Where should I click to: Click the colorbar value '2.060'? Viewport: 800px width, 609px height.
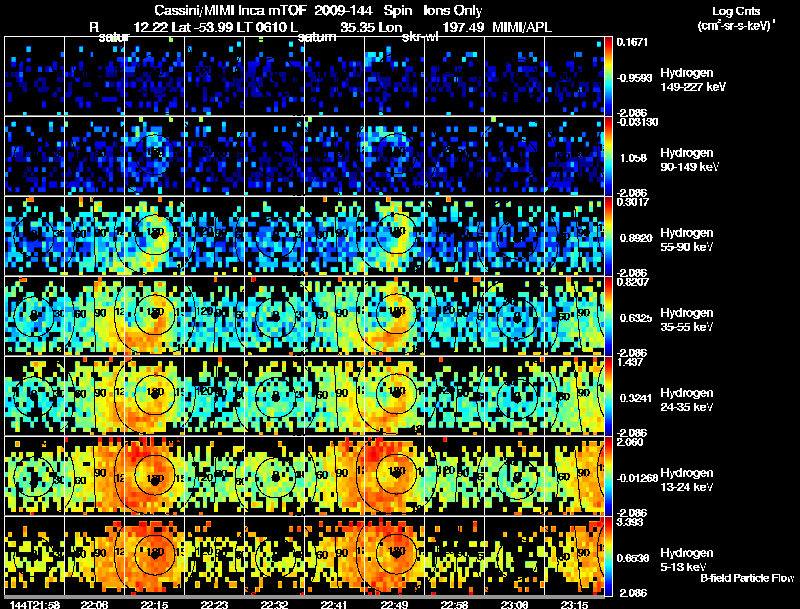(630, 442)
